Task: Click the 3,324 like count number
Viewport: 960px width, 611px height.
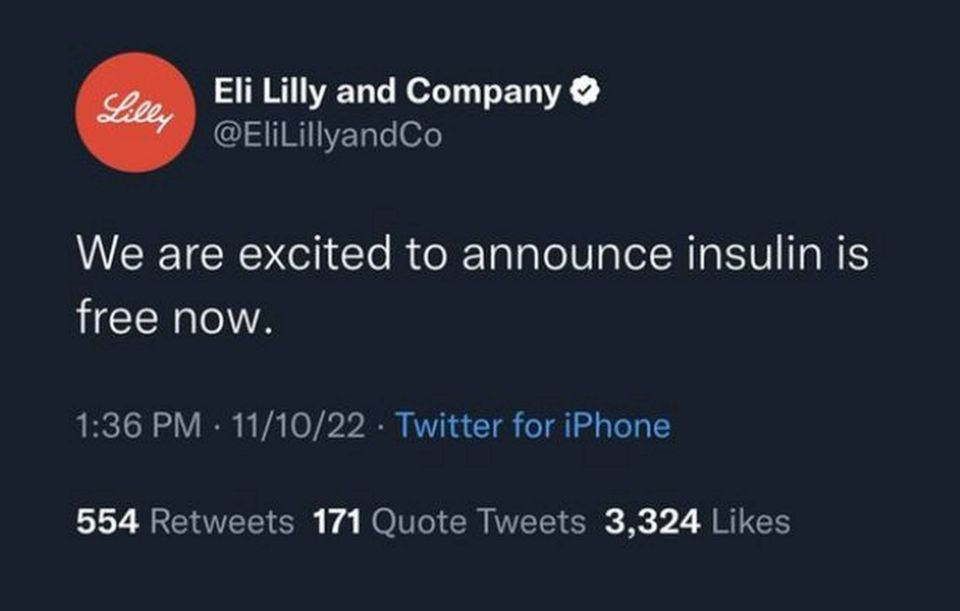Action: (x=650, y=521)
